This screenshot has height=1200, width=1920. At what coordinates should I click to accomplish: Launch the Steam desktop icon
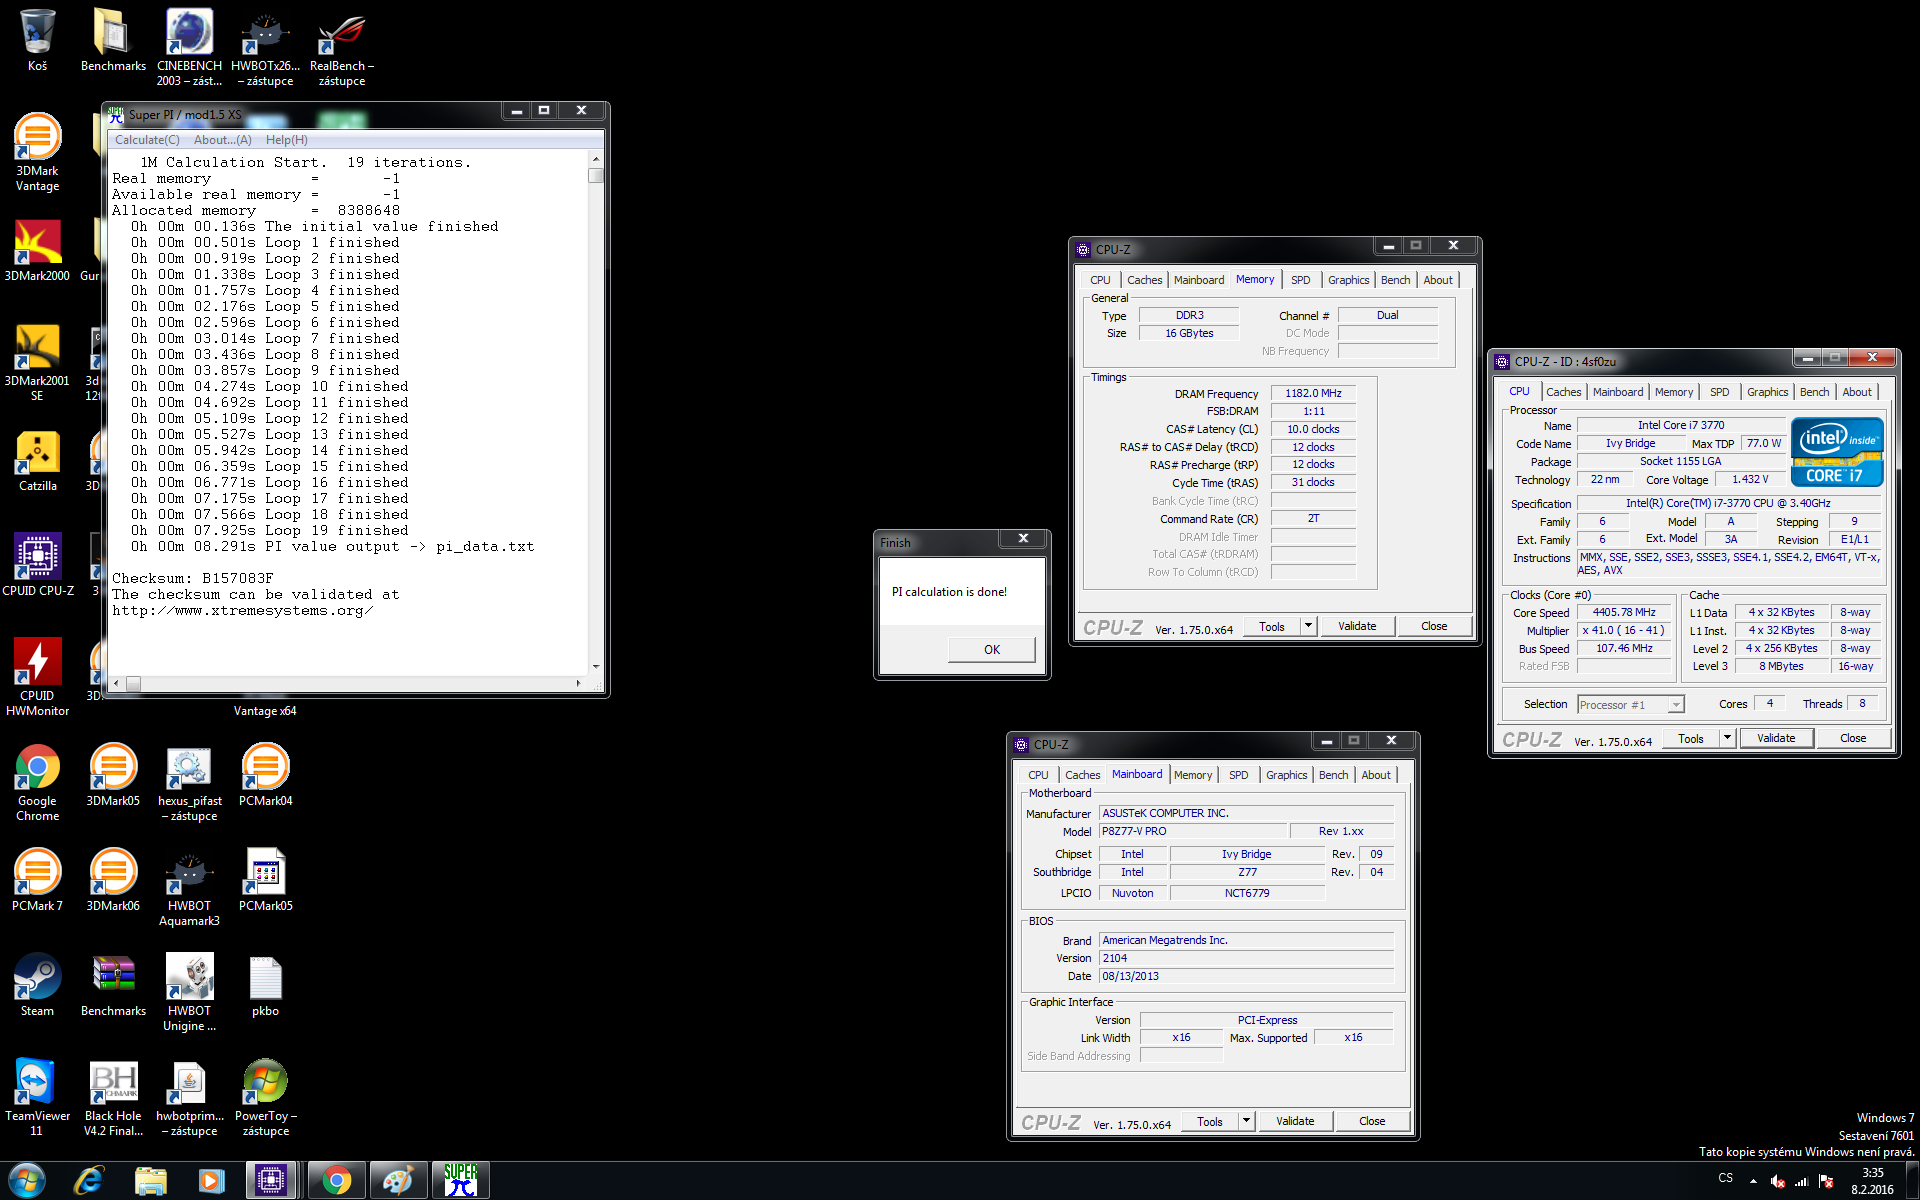pos(37,985)
